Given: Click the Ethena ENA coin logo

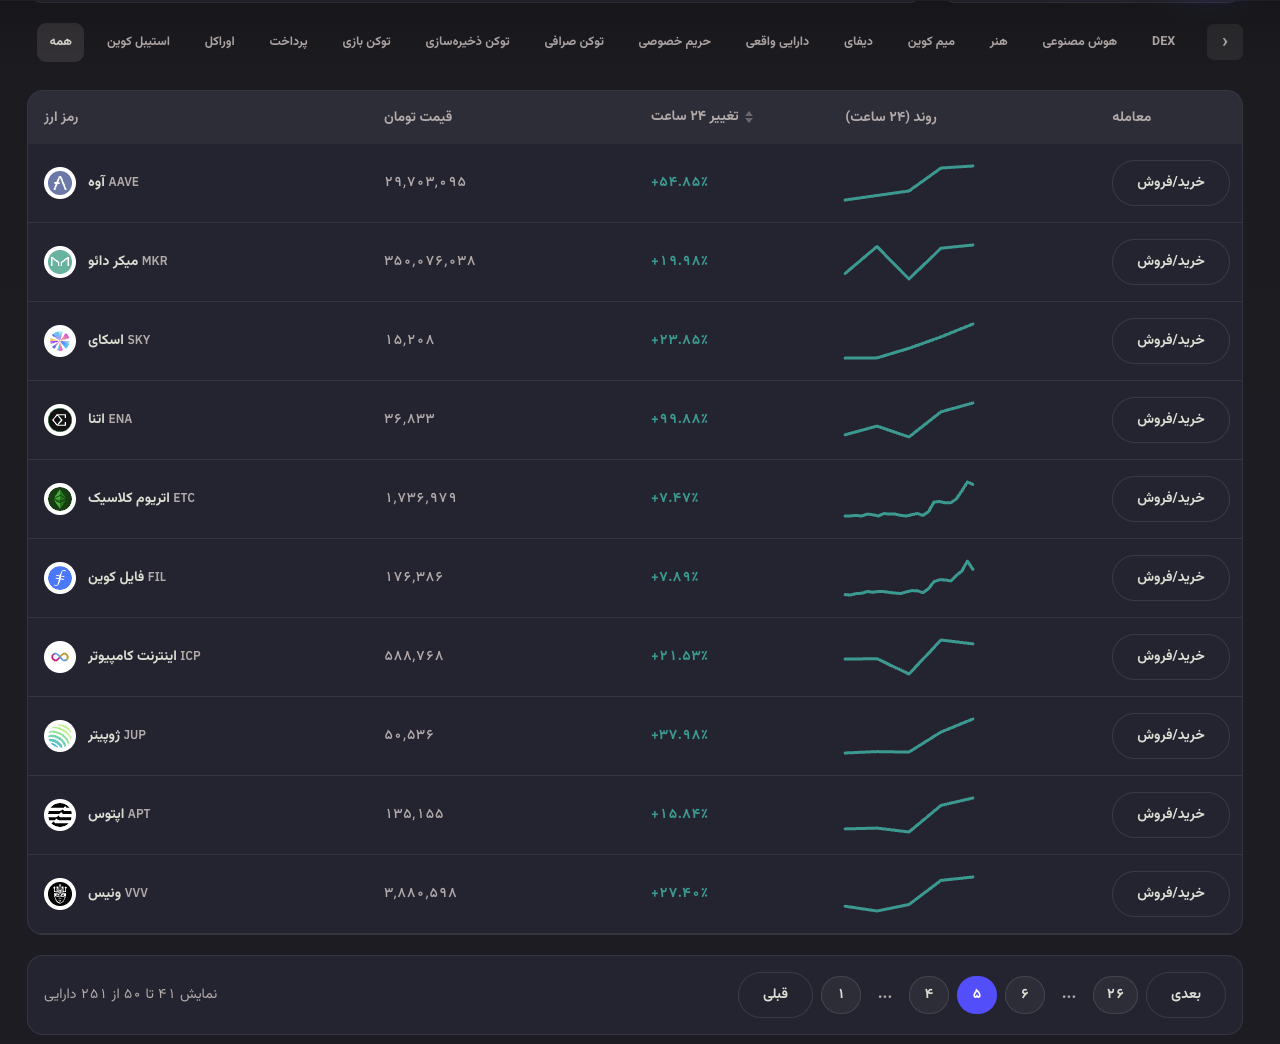Looking at the screenshot, I should 60,420.
